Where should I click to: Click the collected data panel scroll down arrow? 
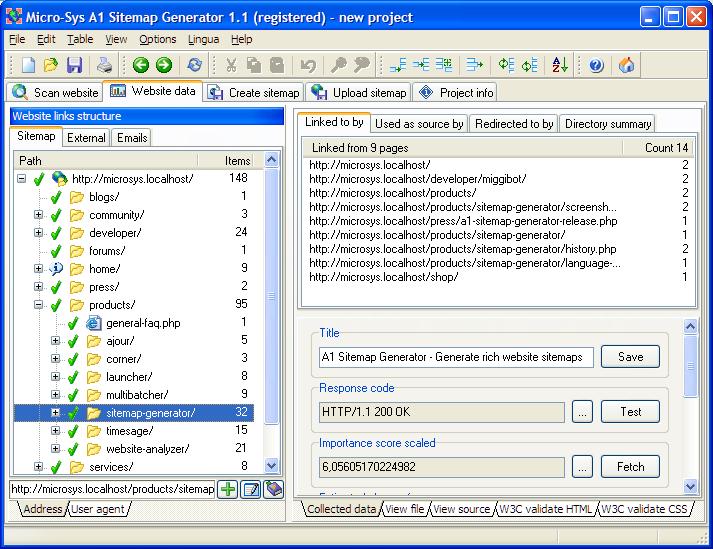coord(690,486)
